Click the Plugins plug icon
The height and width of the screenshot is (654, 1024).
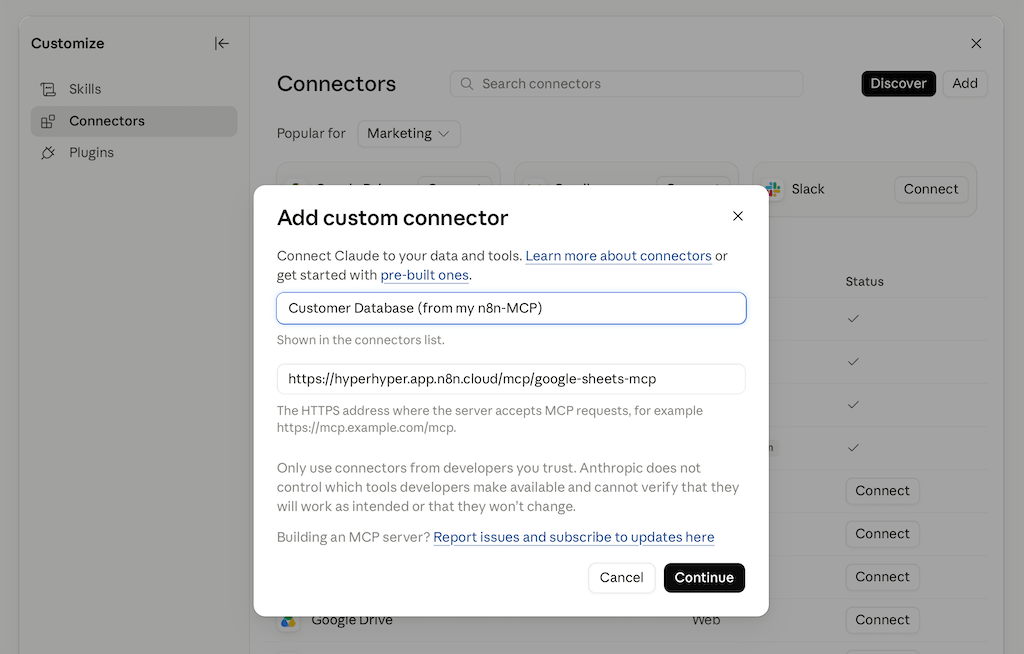click(x=48, y=153)
